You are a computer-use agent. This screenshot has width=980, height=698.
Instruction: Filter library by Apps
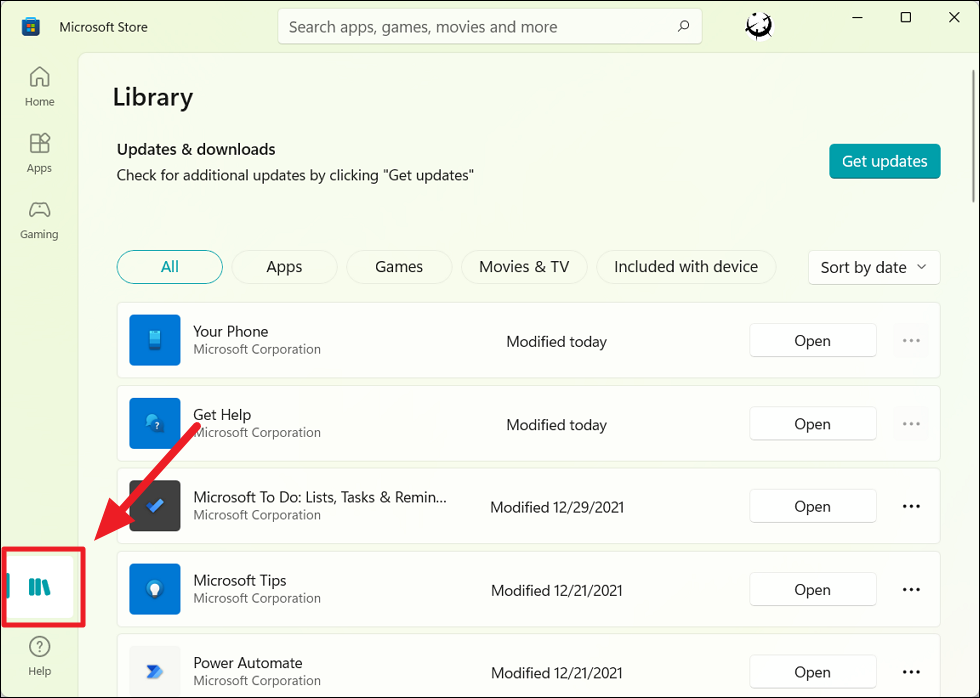coord(284,267)
